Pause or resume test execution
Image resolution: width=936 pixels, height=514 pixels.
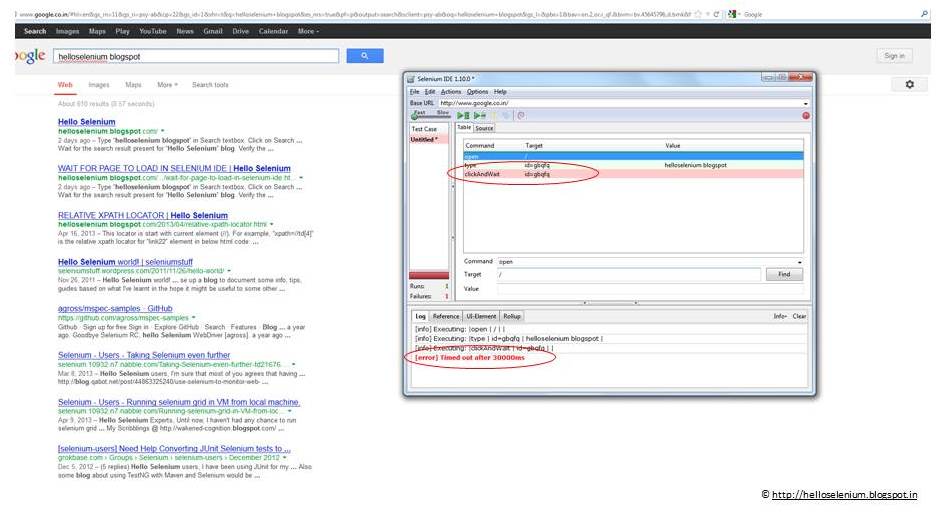tap(494, 116)
